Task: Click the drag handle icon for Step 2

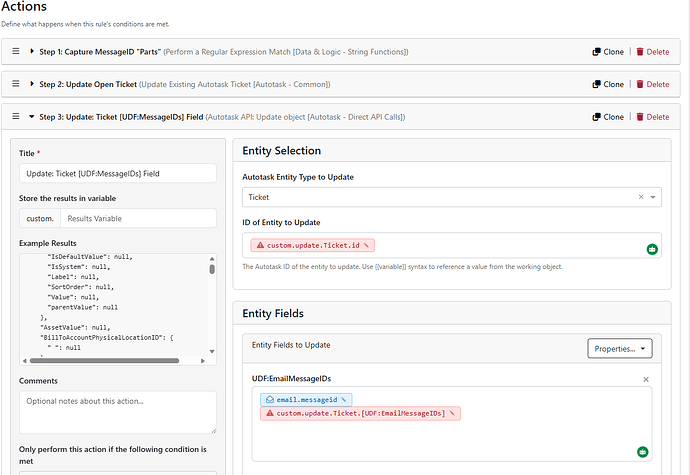Action: (x=16, y=84)
